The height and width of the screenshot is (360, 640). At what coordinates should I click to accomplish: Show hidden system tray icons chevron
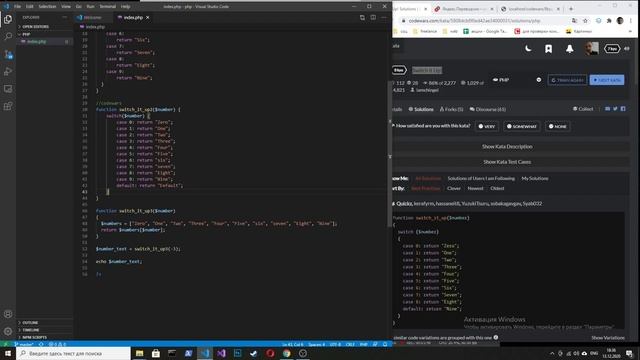click(552, 353)
